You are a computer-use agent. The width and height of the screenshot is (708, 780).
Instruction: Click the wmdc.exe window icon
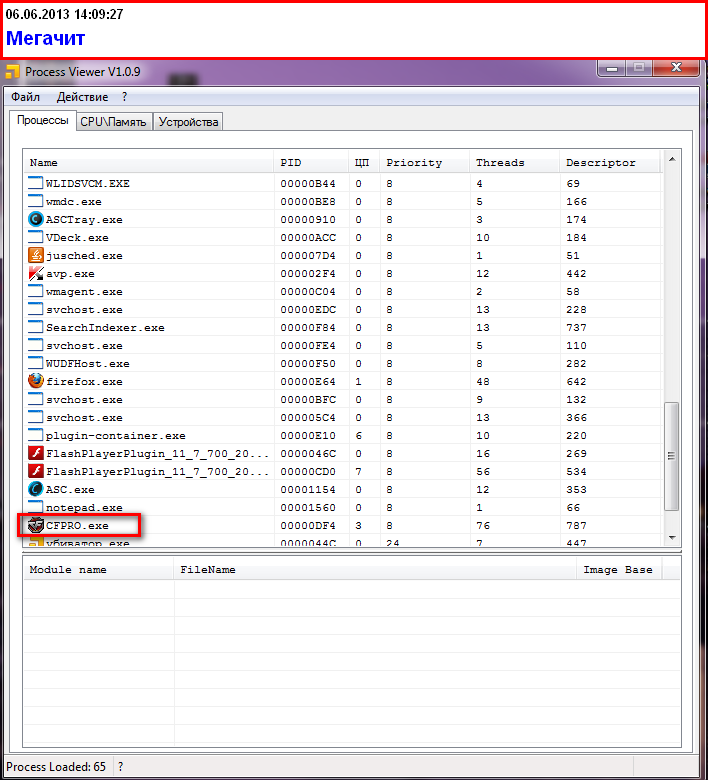click(x=35, y=201)
